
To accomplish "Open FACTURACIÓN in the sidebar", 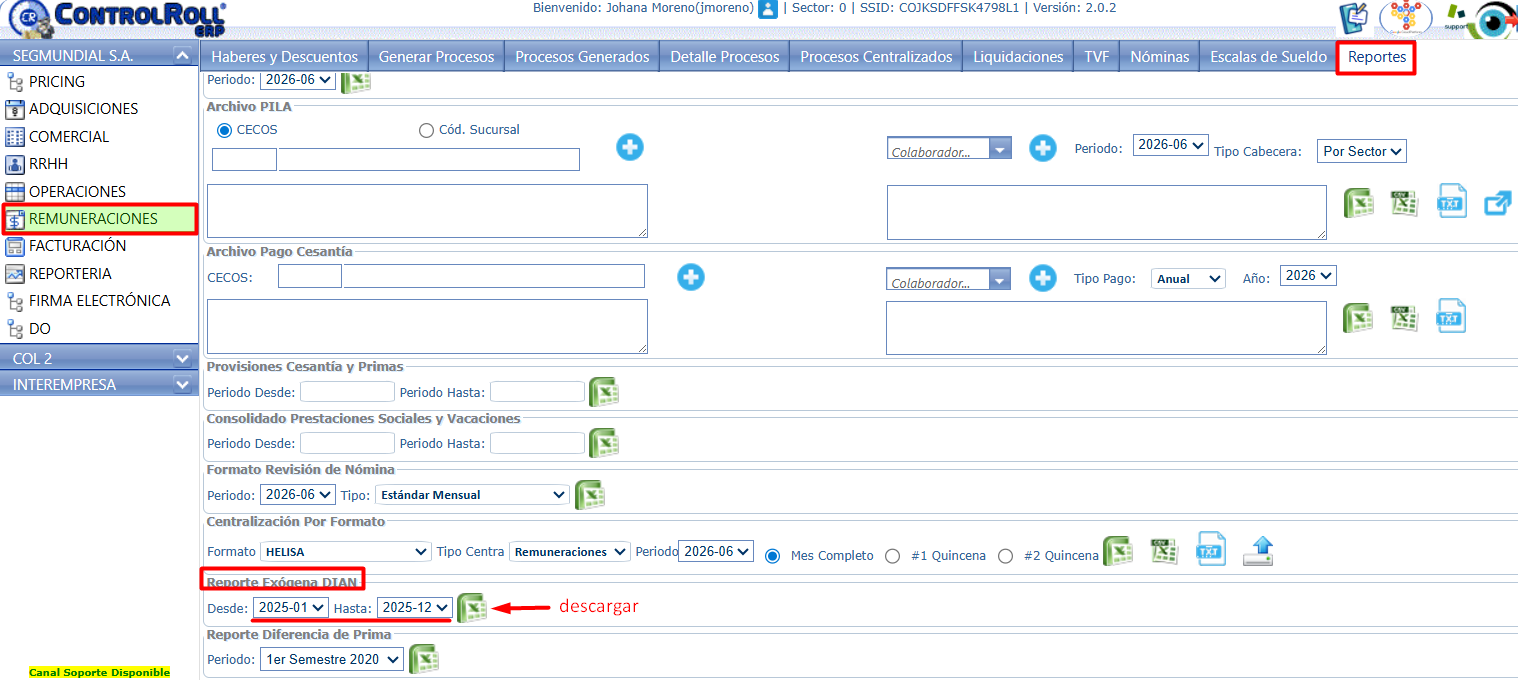I will coord(77,246).
